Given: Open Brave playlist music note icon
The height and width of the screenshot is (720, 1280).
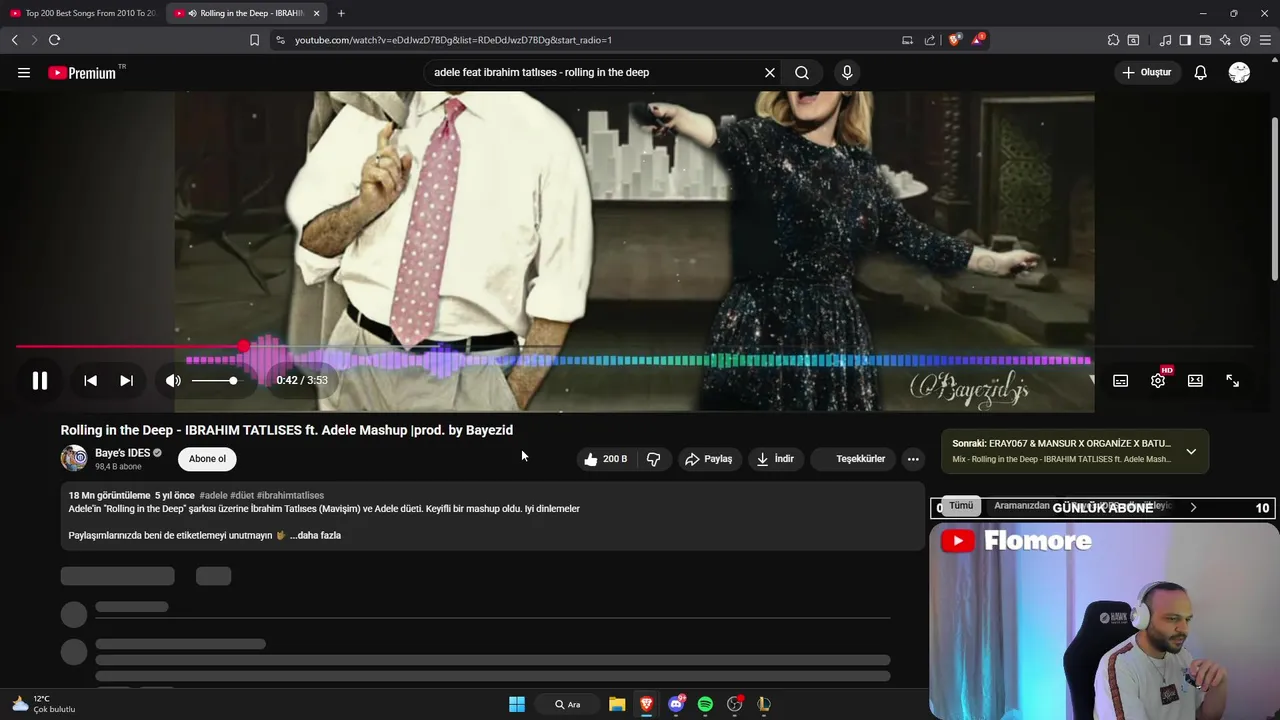Looking at the screenshot, I should pyautogui.click(x=1165, y=40).
